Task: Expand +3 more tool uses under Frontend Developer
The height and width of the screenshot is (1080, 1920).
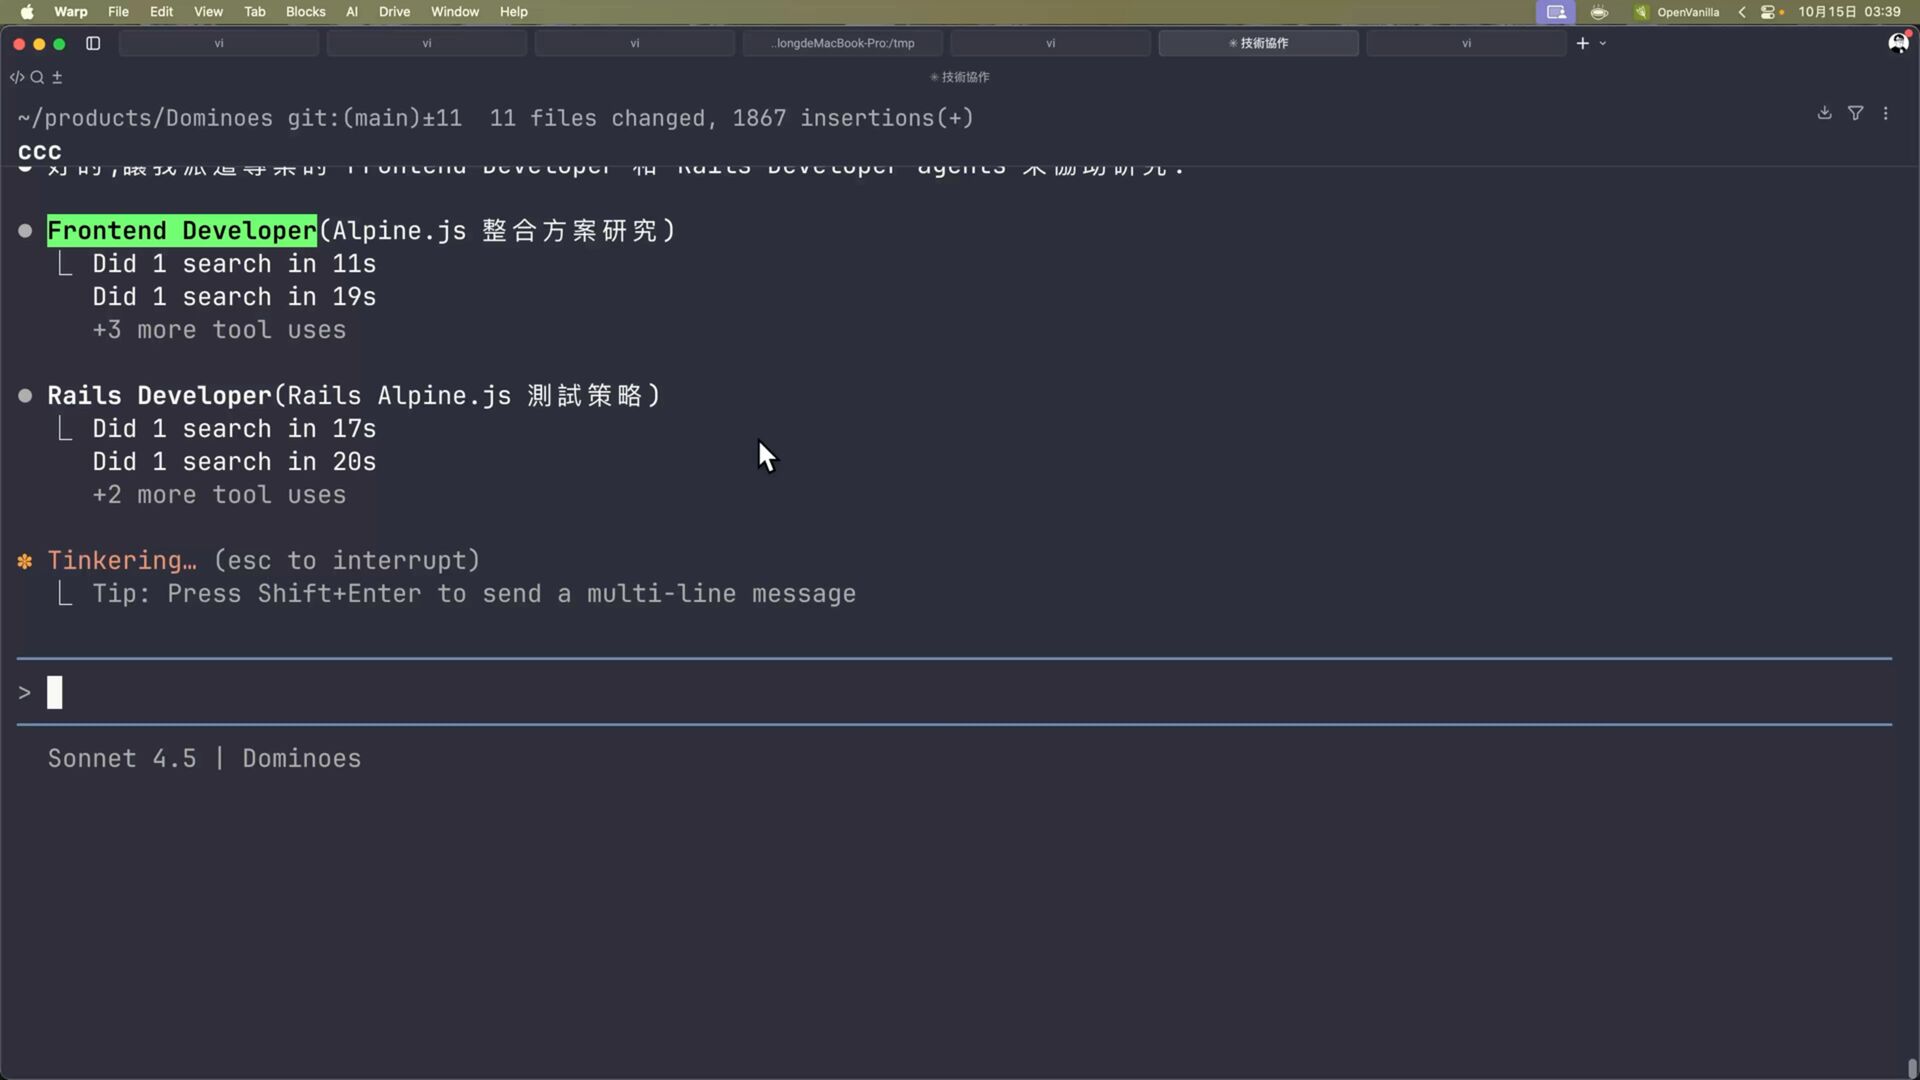Action: 219,330
